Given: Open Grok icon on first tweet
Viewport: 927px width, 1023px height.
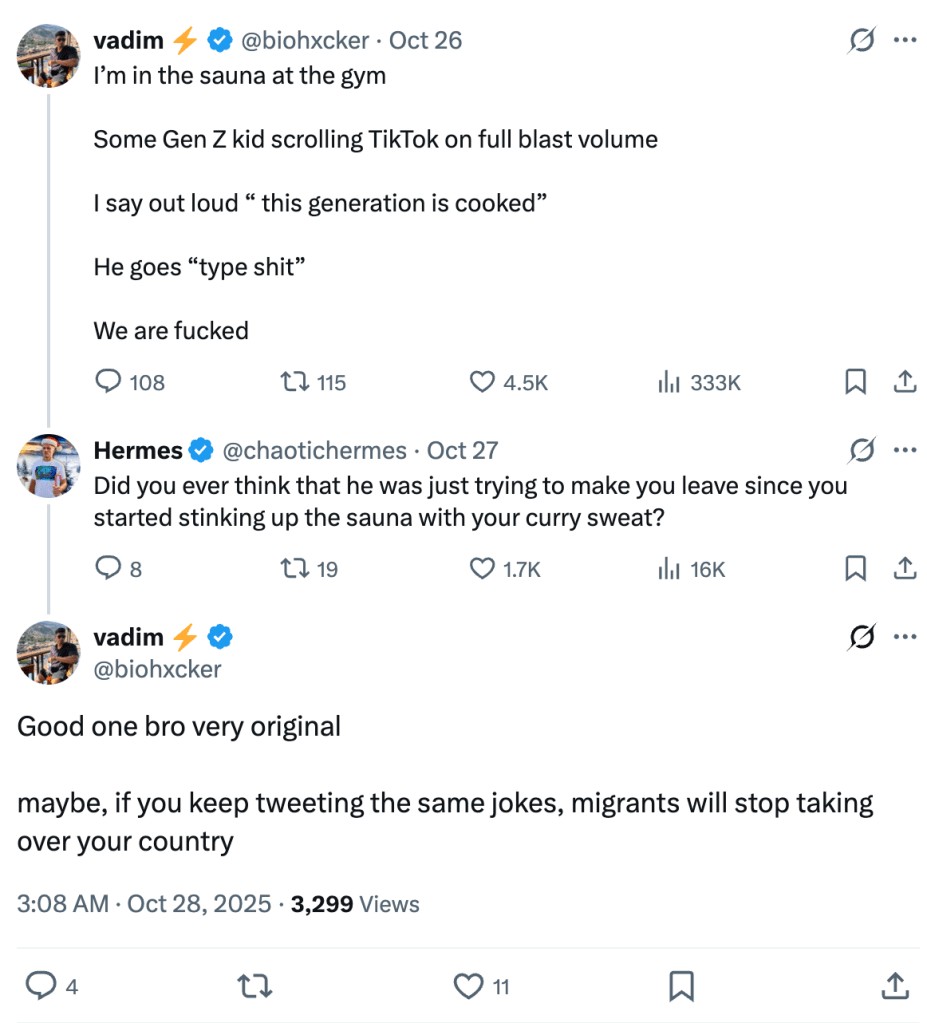Looking at the screenshot, I should [859, 40].
